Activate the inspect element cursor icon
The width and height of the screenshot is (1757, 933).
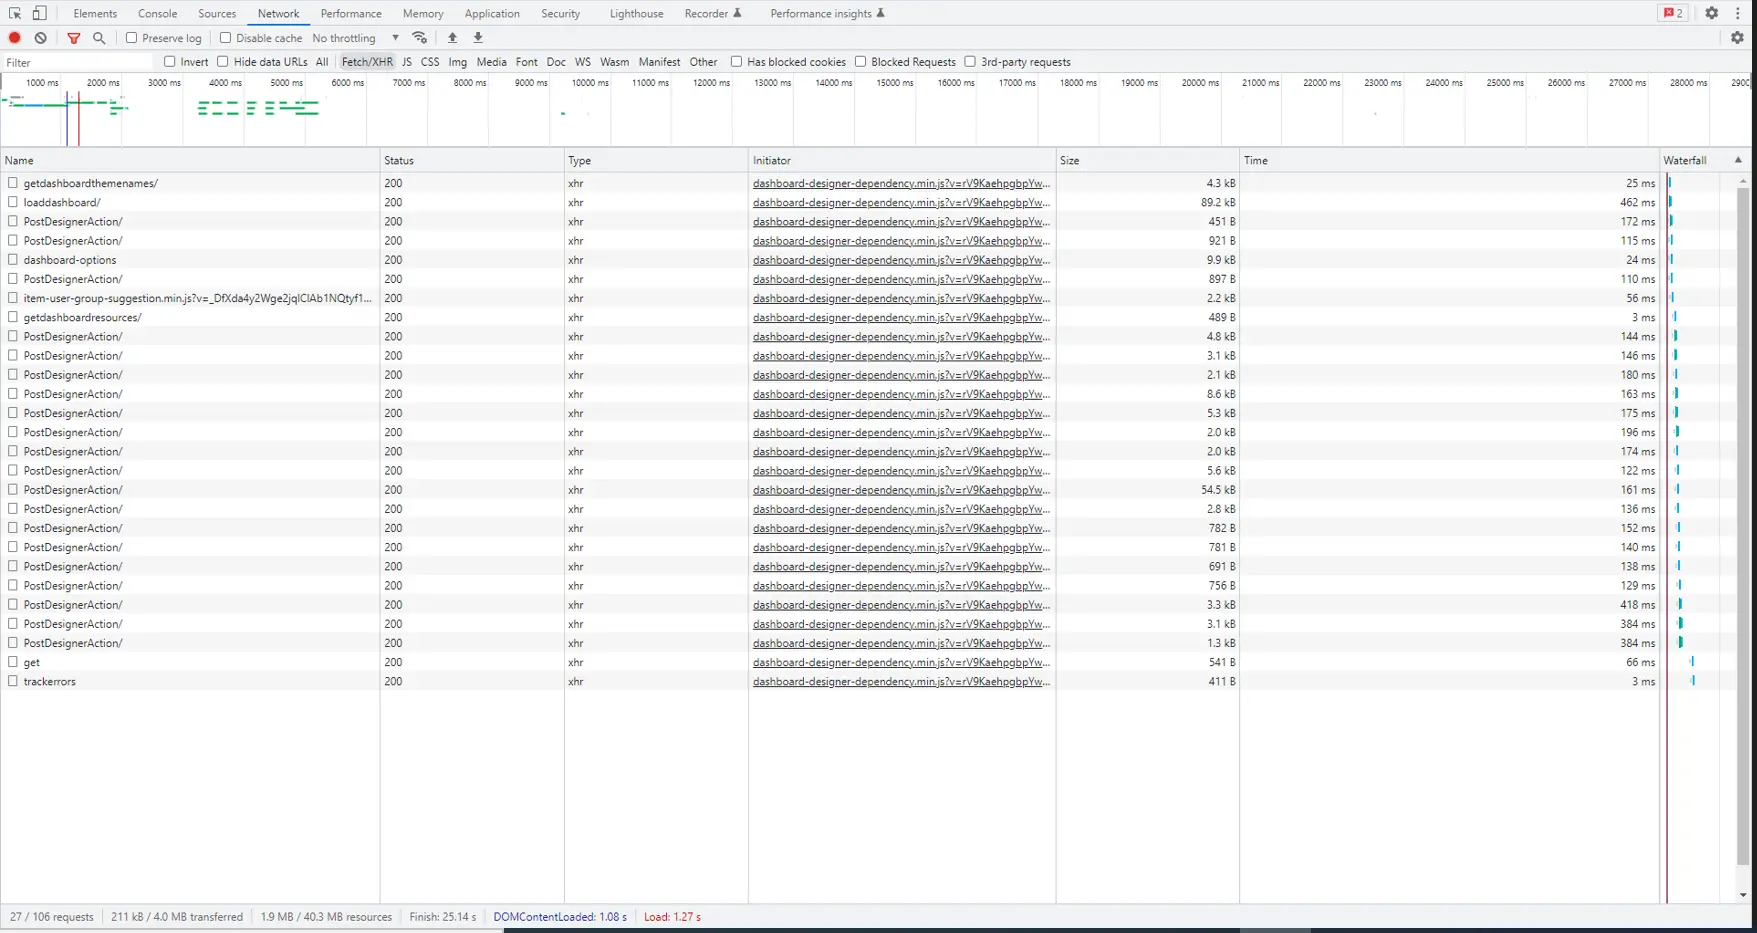click(14, 13)
